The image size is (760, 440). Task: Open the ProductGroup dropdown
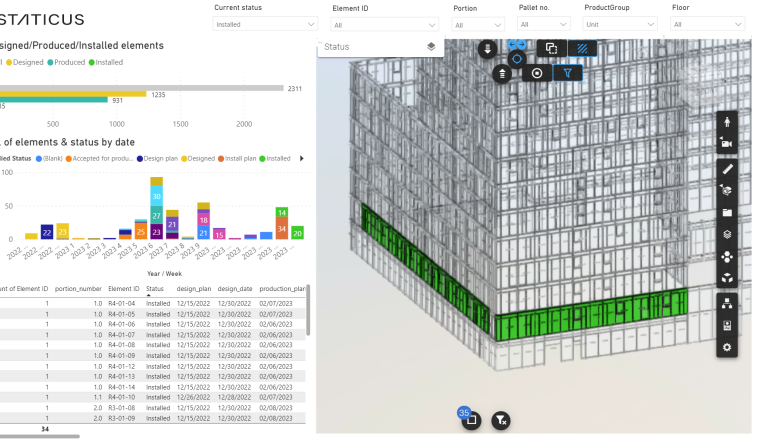(622, 24)
